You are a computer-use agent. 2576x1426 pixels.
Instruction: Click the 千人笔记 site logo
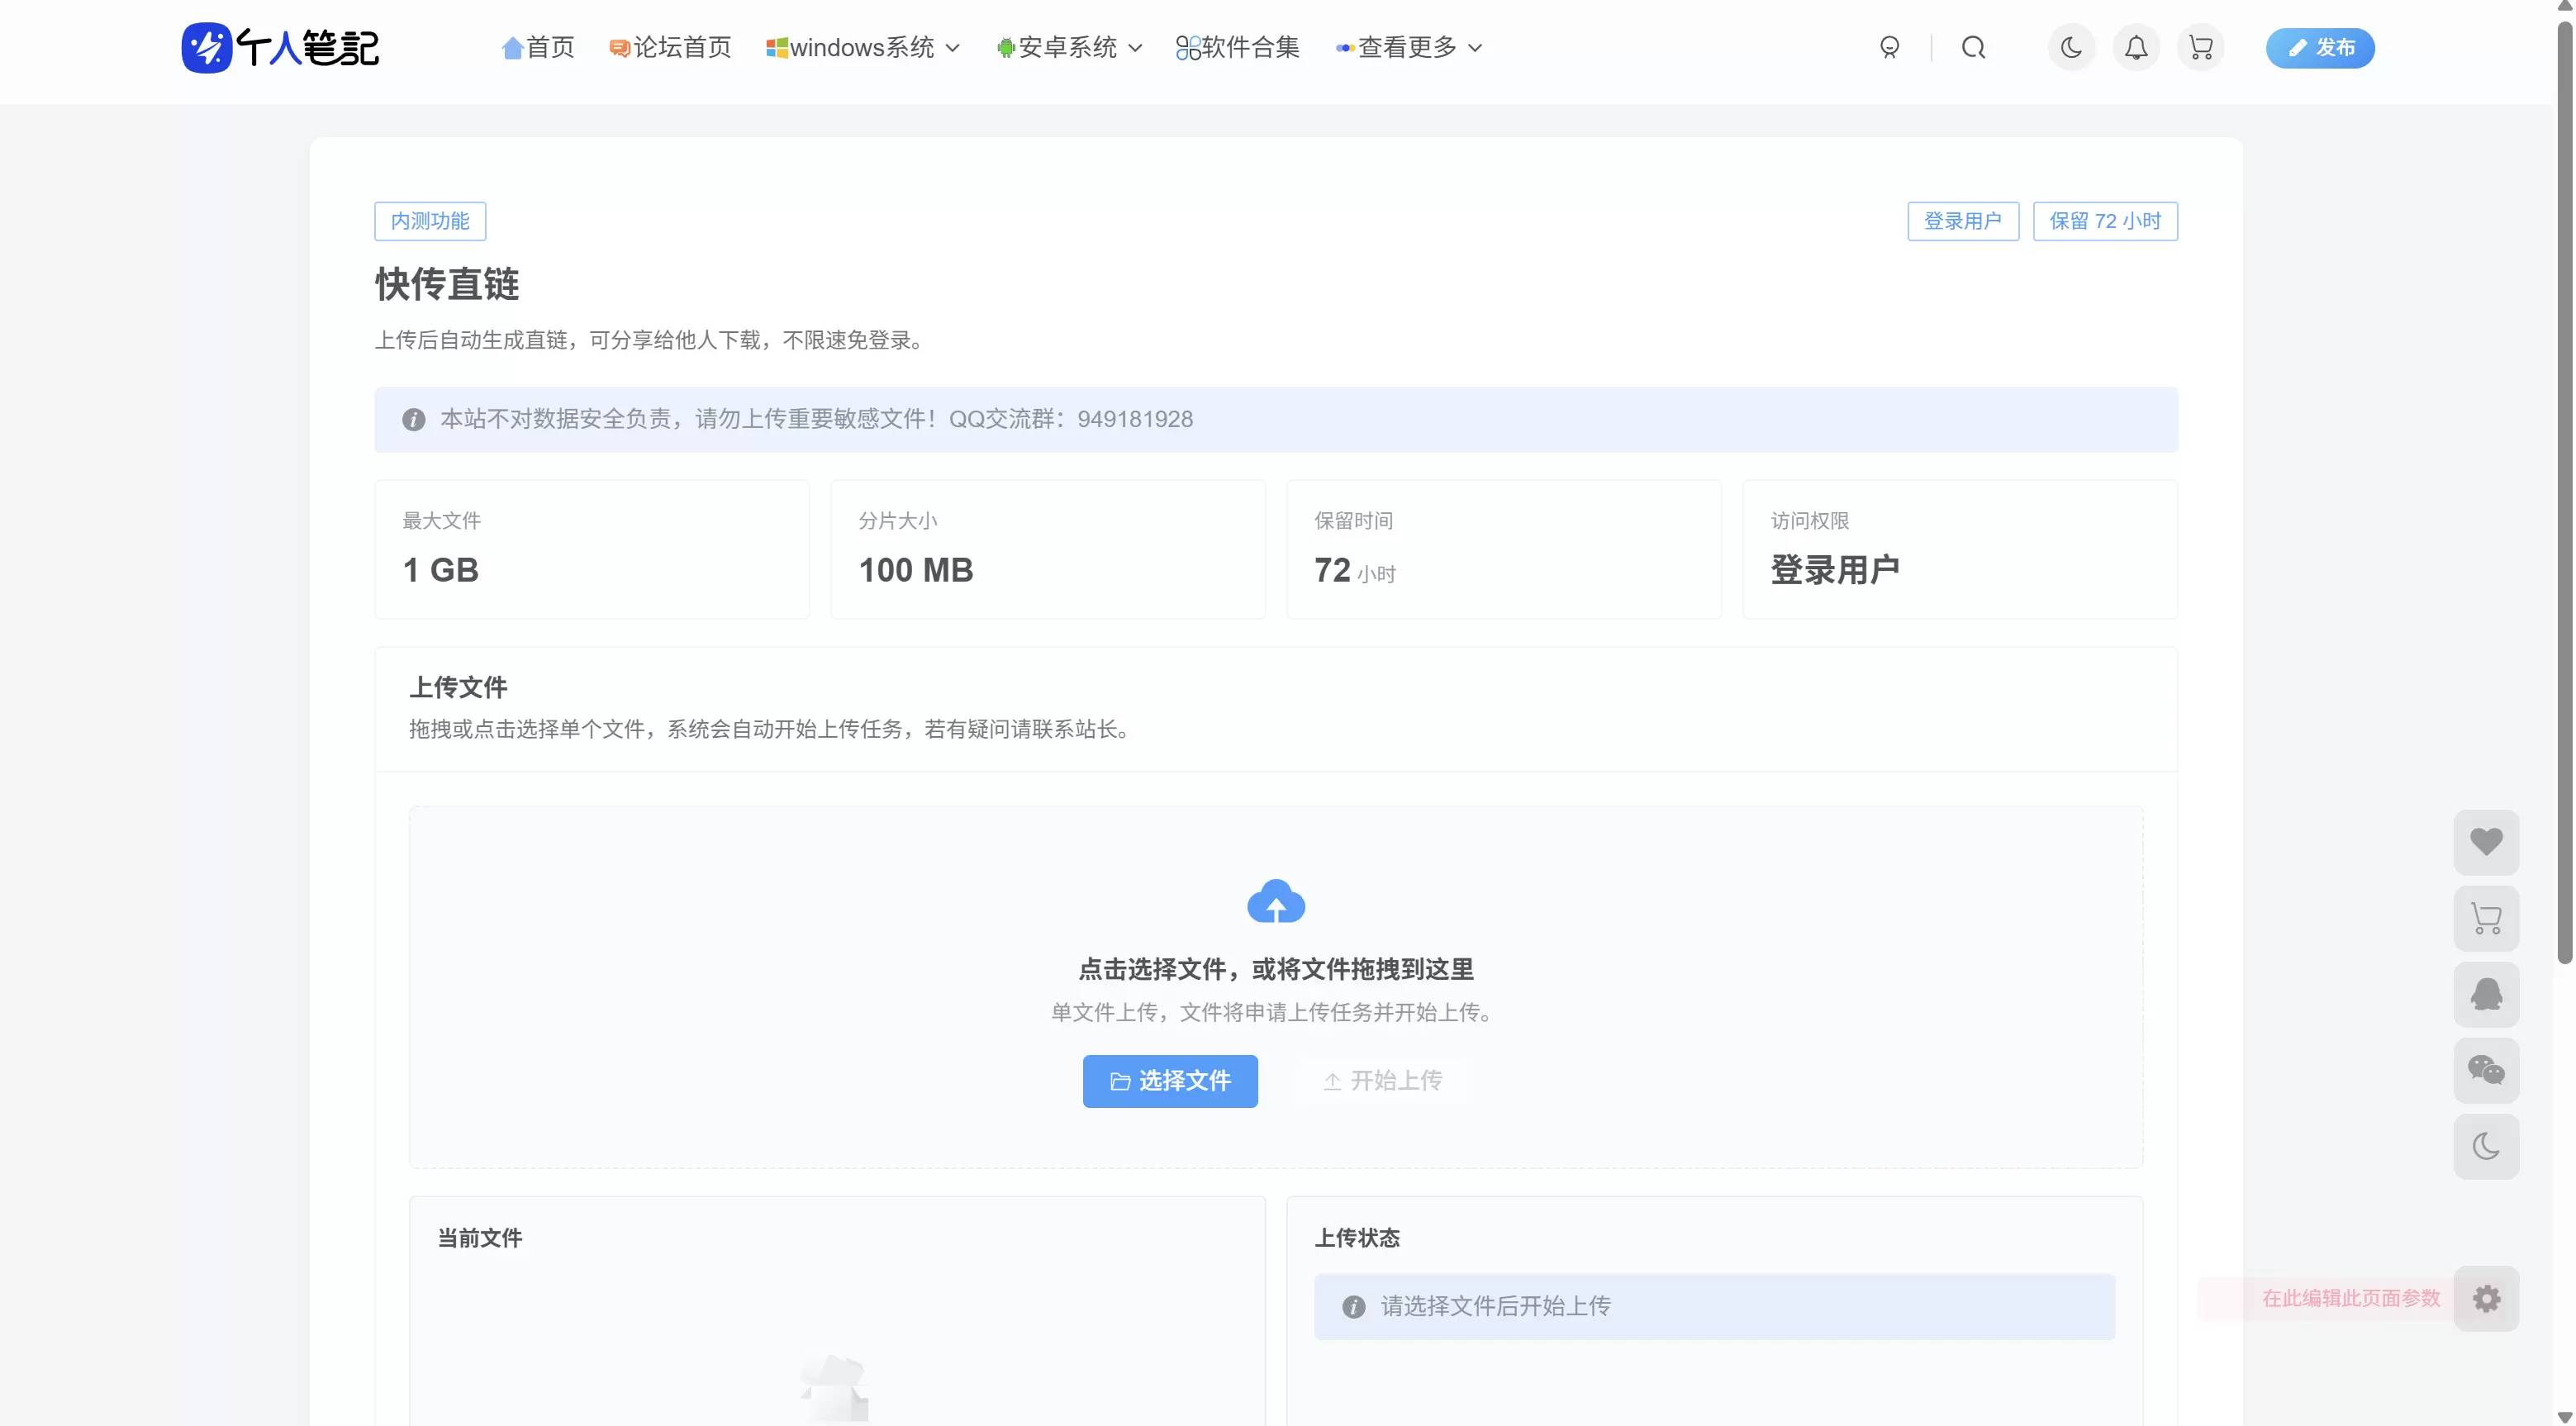pos(280,47)
